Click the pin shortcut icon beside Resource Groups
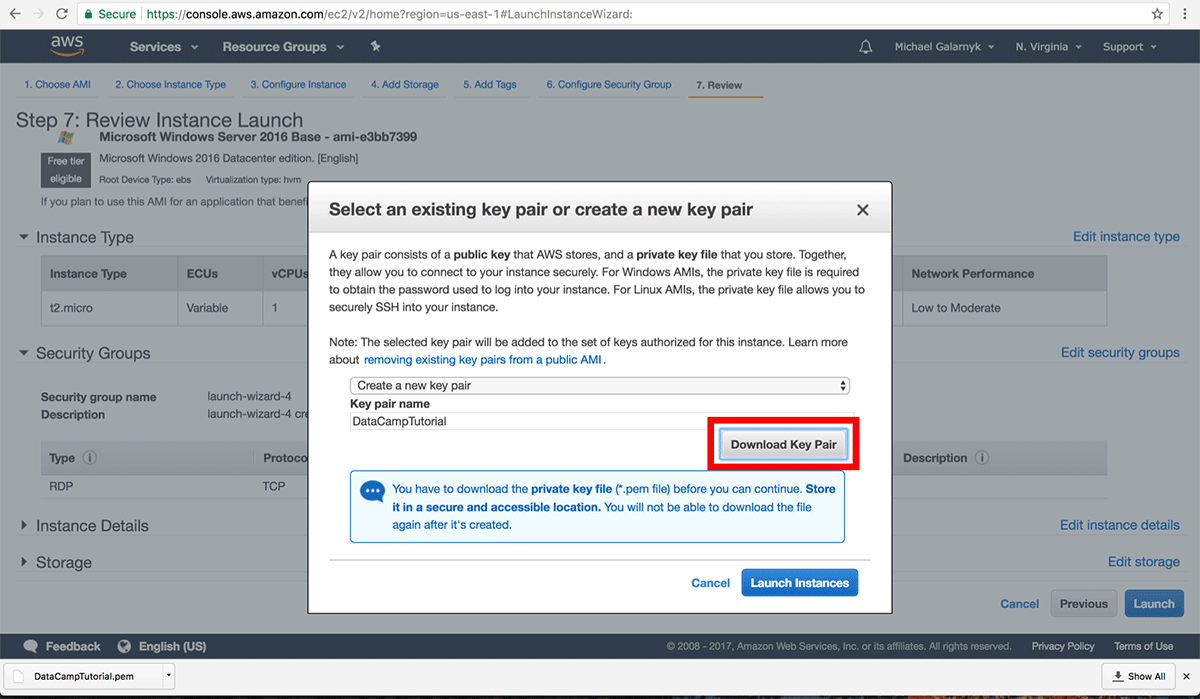The width and height of the screenshot is (1200, 699). pos(375,46)
